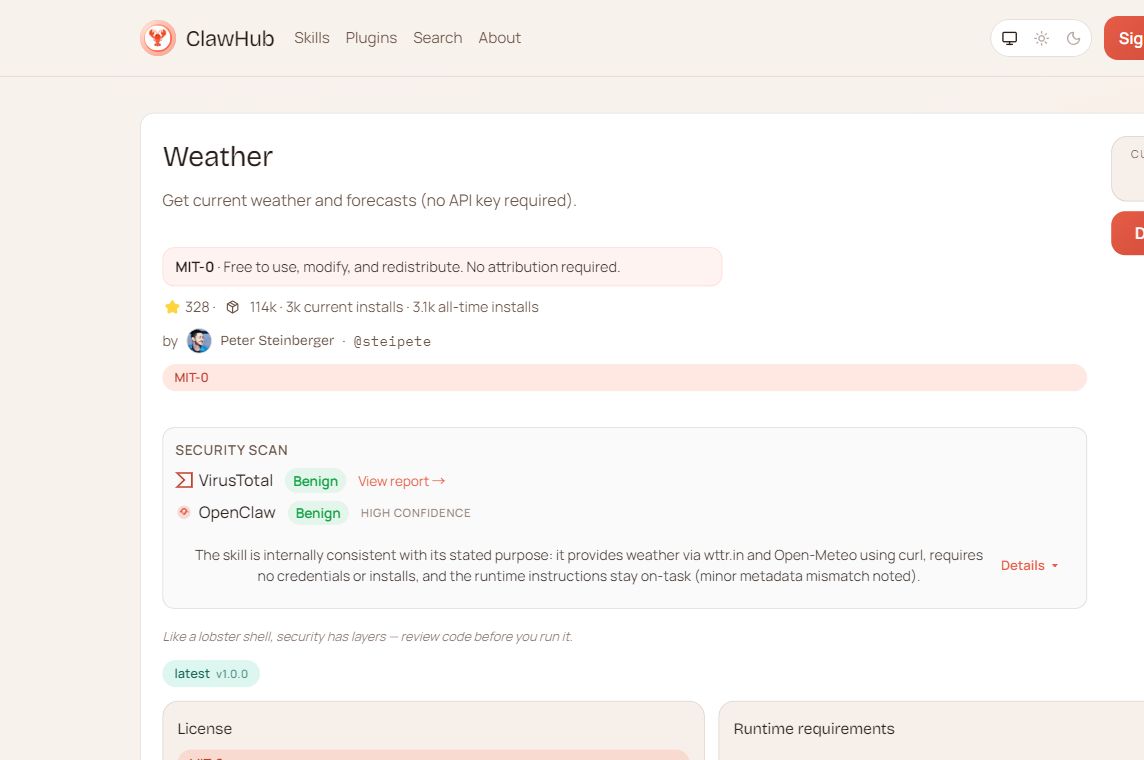The image size is (1144, 760).
Task: Click the Peter Steinberger author name
Action: (277, 341)
